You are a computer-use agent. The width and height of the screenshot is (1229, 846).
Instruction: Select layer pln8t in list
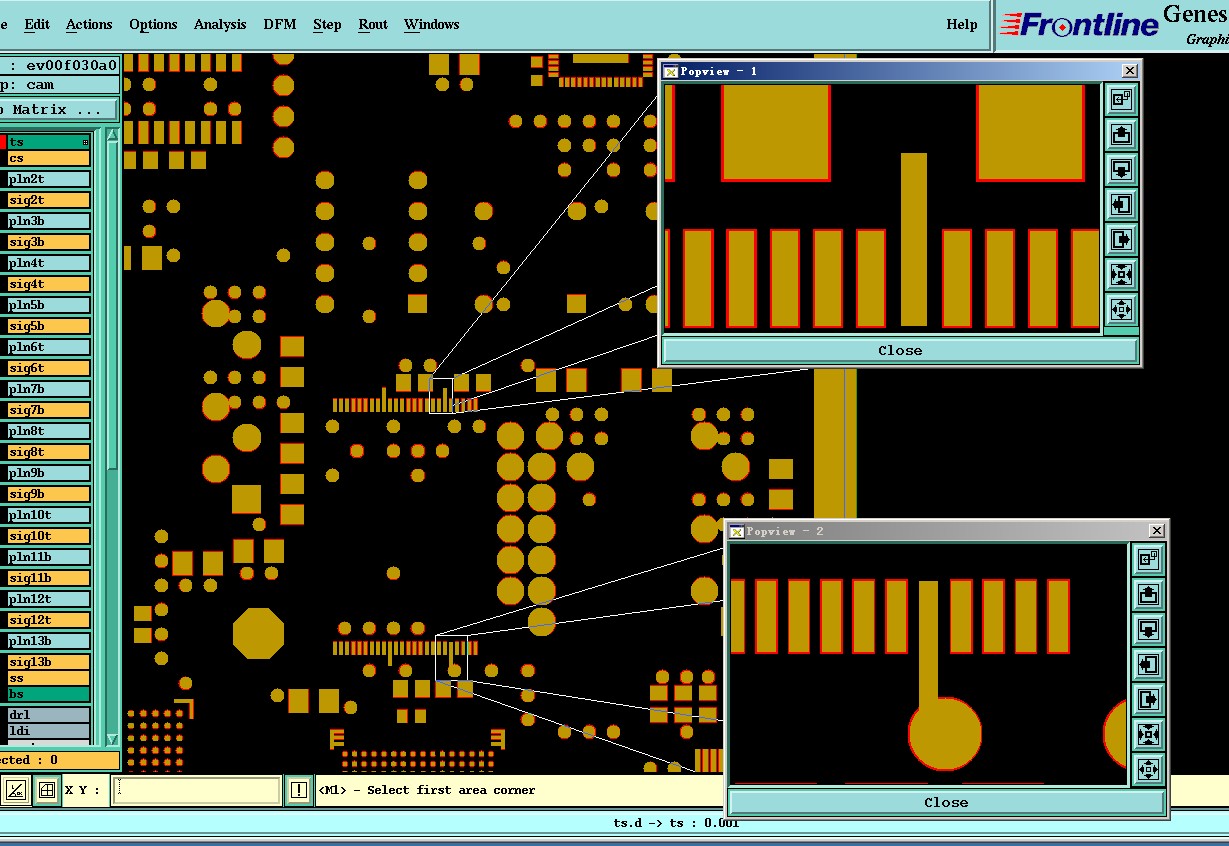tap(49, 431)
